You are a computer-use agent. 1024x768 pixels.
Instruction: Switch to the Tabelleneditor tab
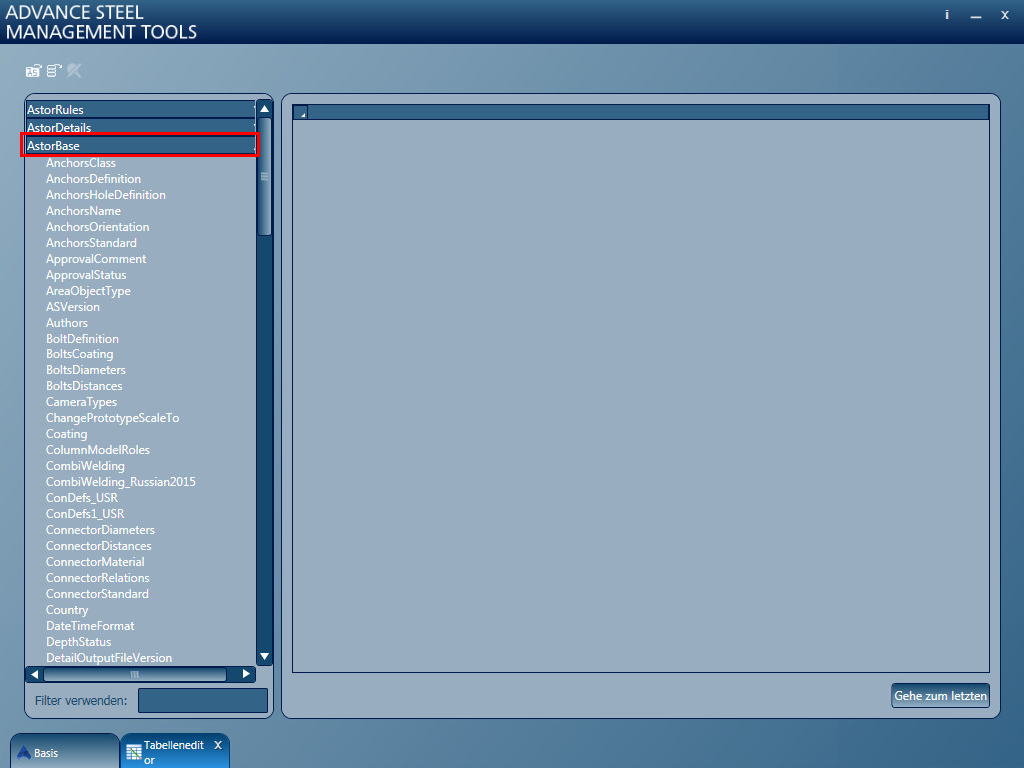pos(175,752)
